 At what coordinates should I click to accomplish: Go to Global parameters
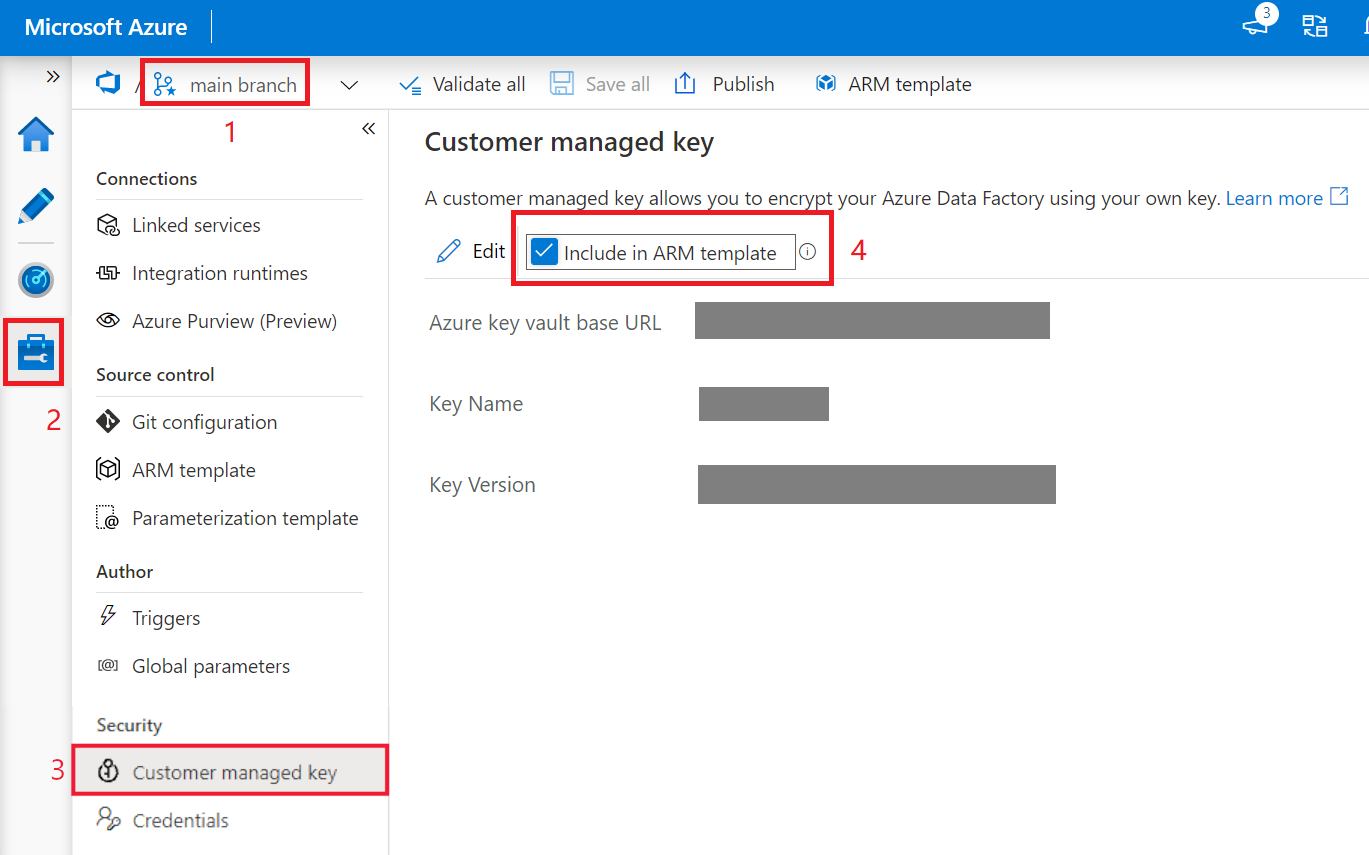tap(210, 666)
